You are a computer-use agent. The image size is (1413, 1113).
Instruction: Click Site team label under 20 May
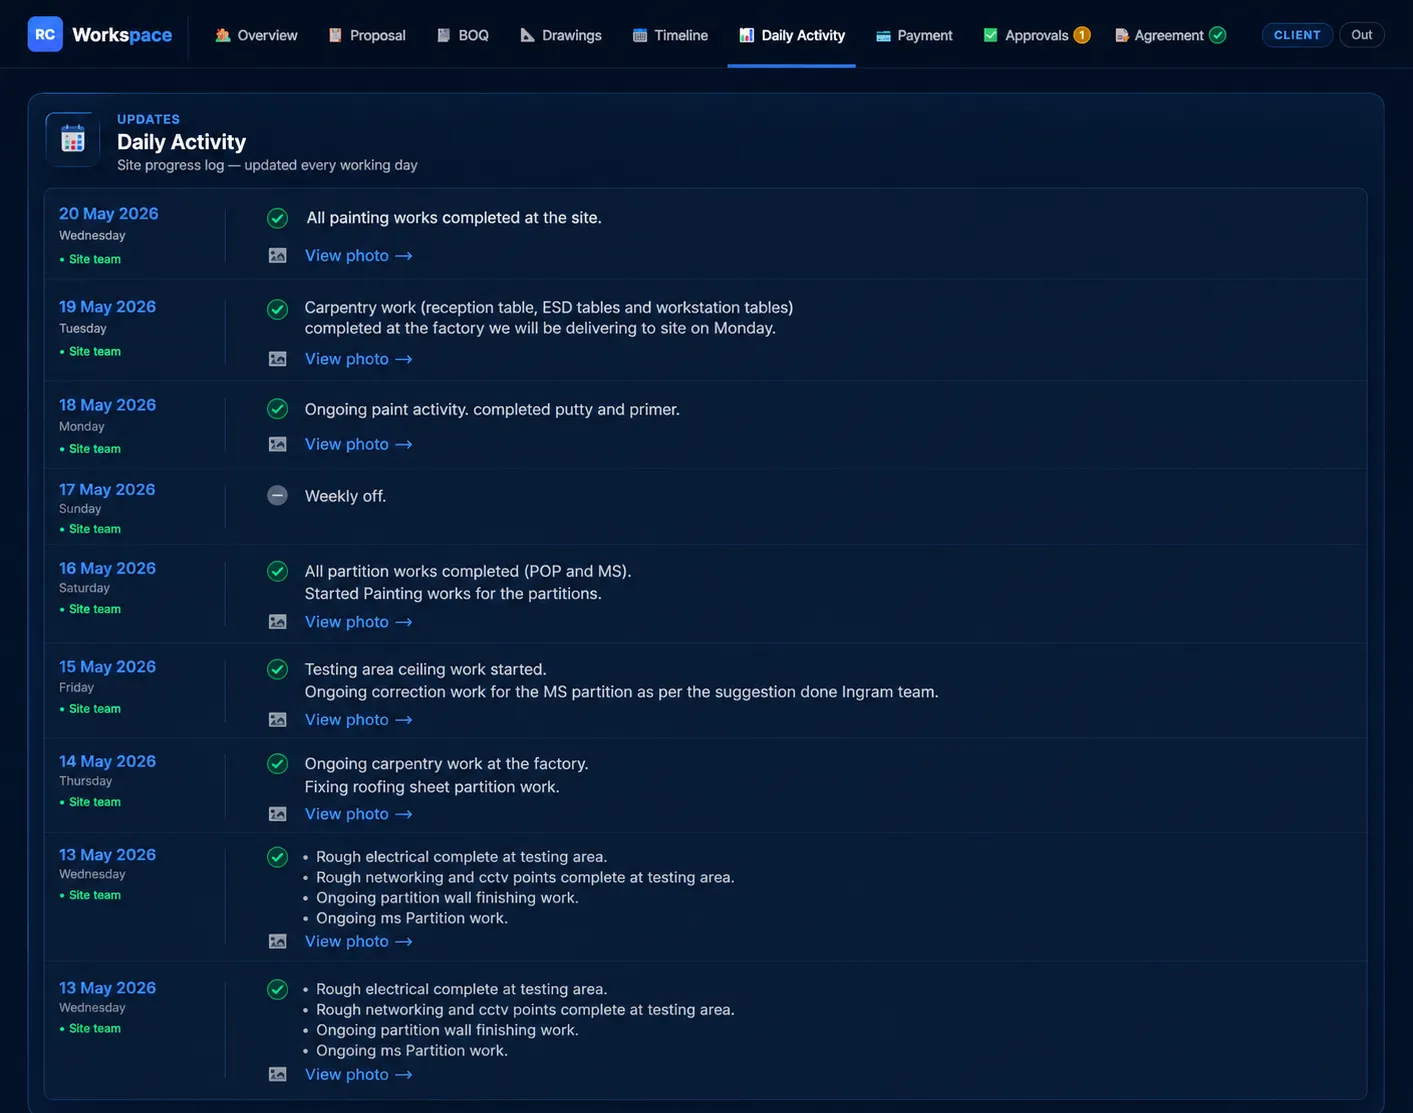click(90, 259)
